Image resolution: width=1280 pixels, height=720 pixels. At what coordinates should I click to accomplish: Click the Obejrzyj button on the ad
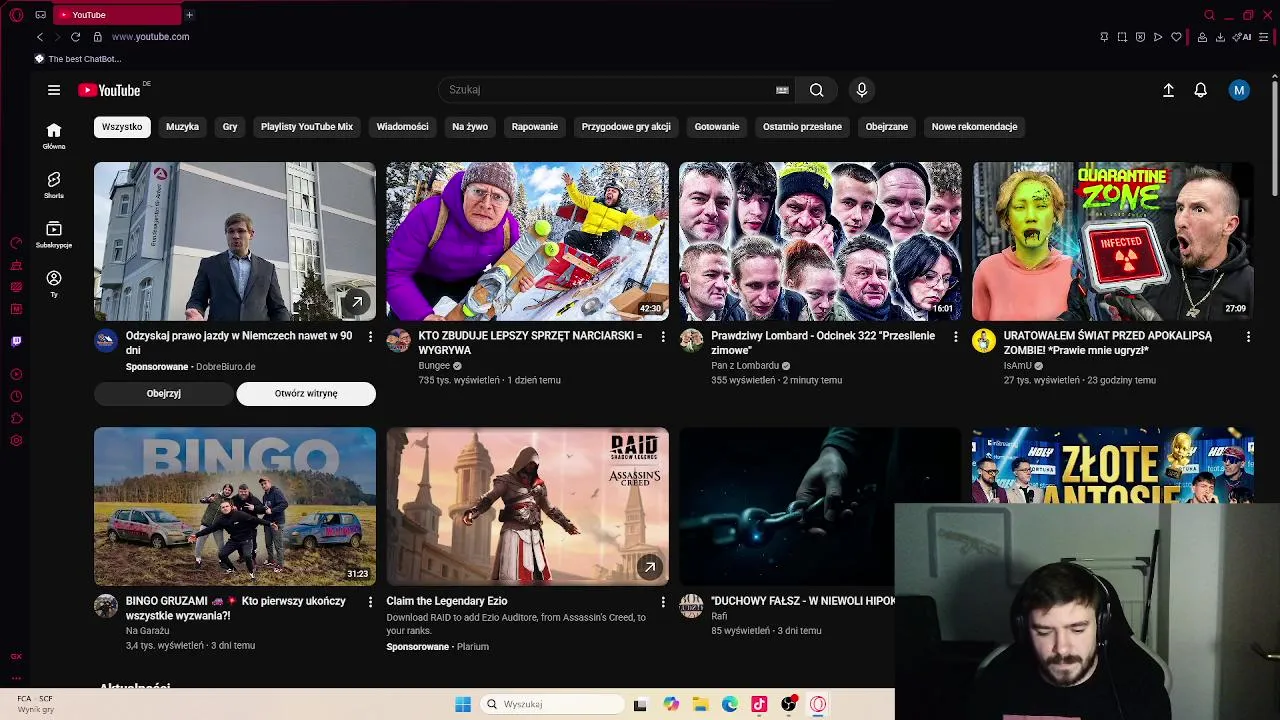pos(164,394)
